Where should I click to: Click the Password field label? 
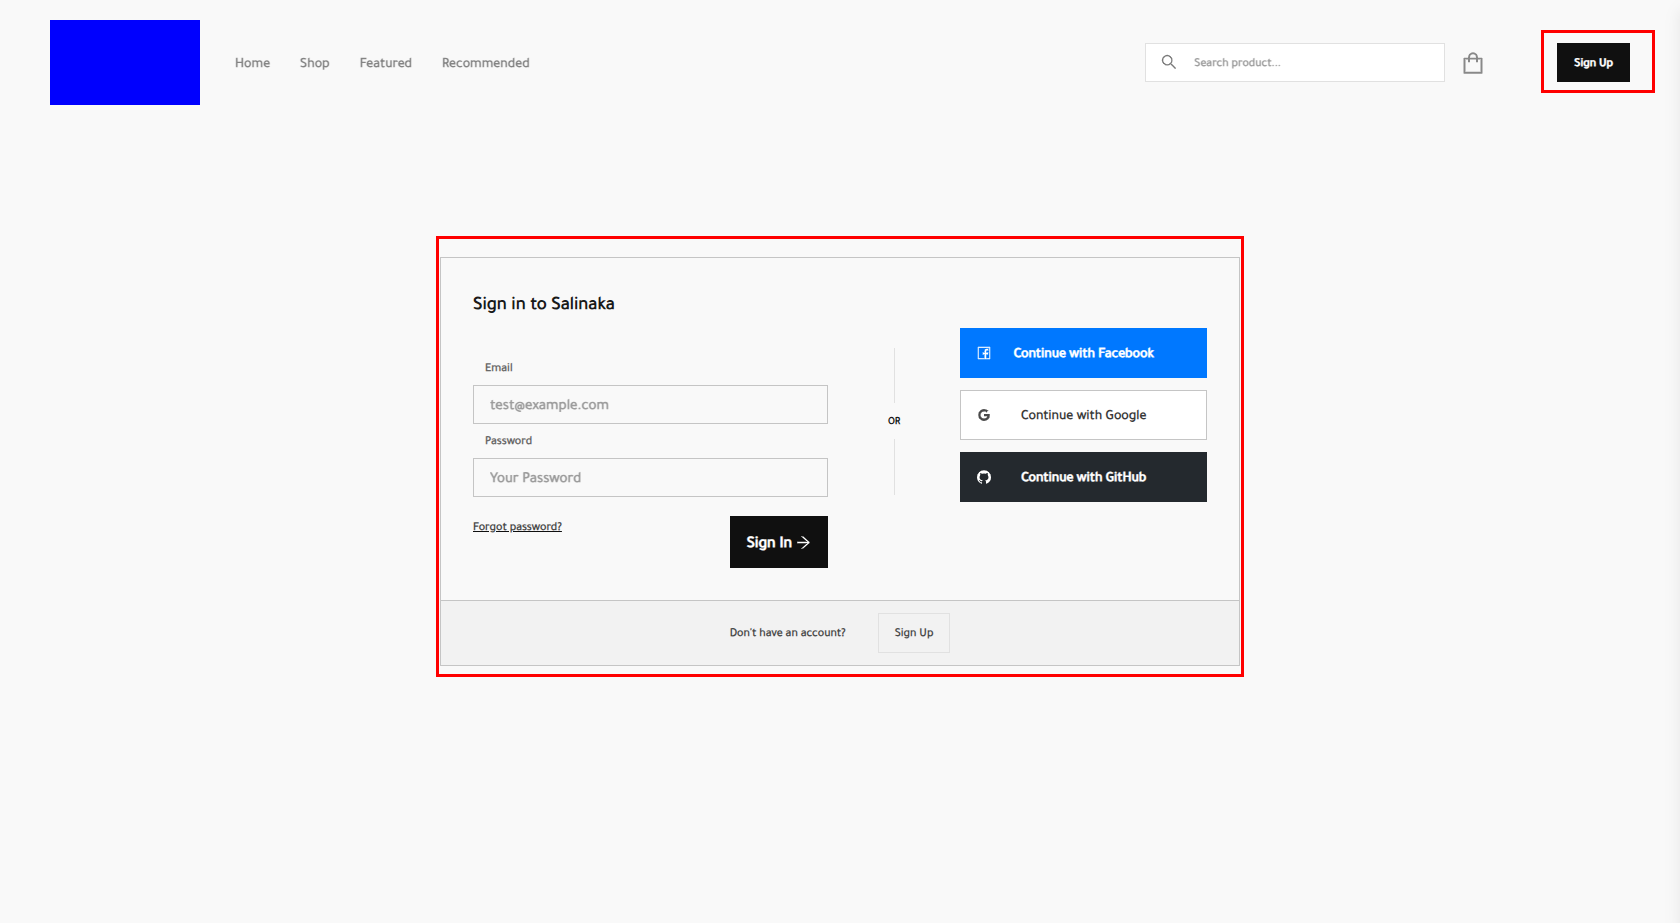coord(508,441)
